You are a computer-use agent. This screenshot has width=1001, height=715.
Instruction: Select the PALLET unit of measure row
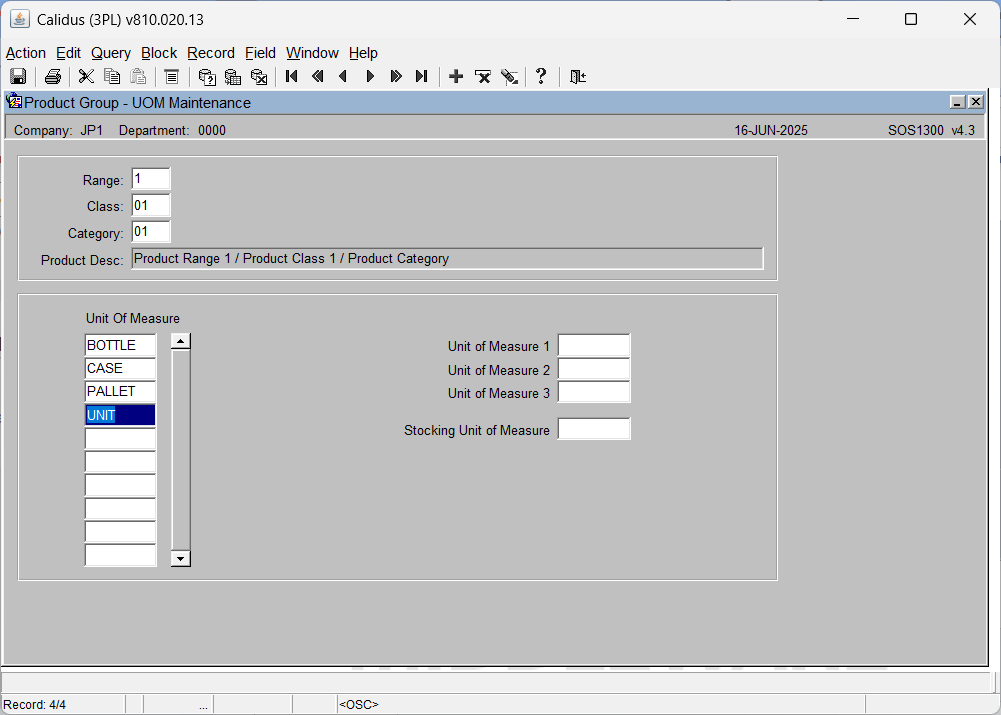pos(120,391)
